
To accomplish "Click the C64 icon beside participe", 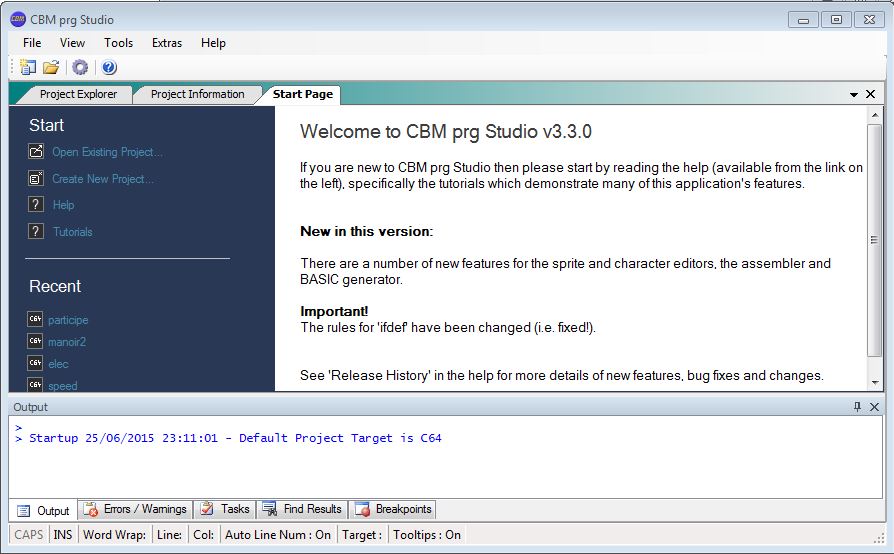I will [x=35, y=319].
